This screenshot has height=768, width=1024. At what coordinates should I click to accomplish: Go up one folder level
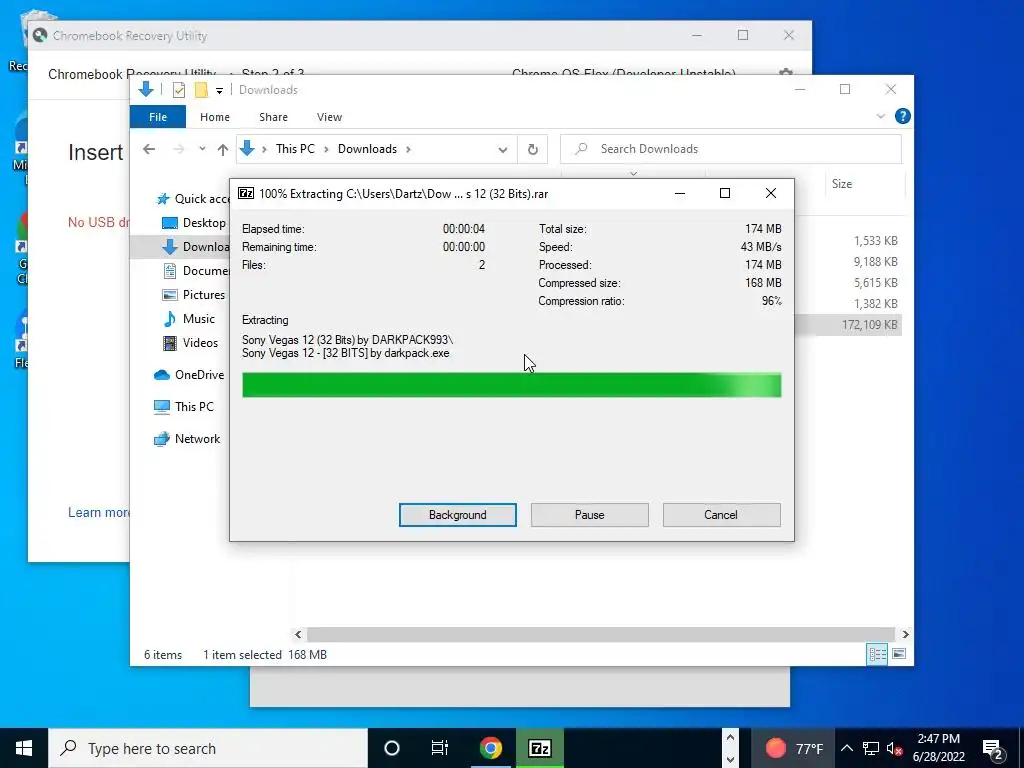pos(223,150)
